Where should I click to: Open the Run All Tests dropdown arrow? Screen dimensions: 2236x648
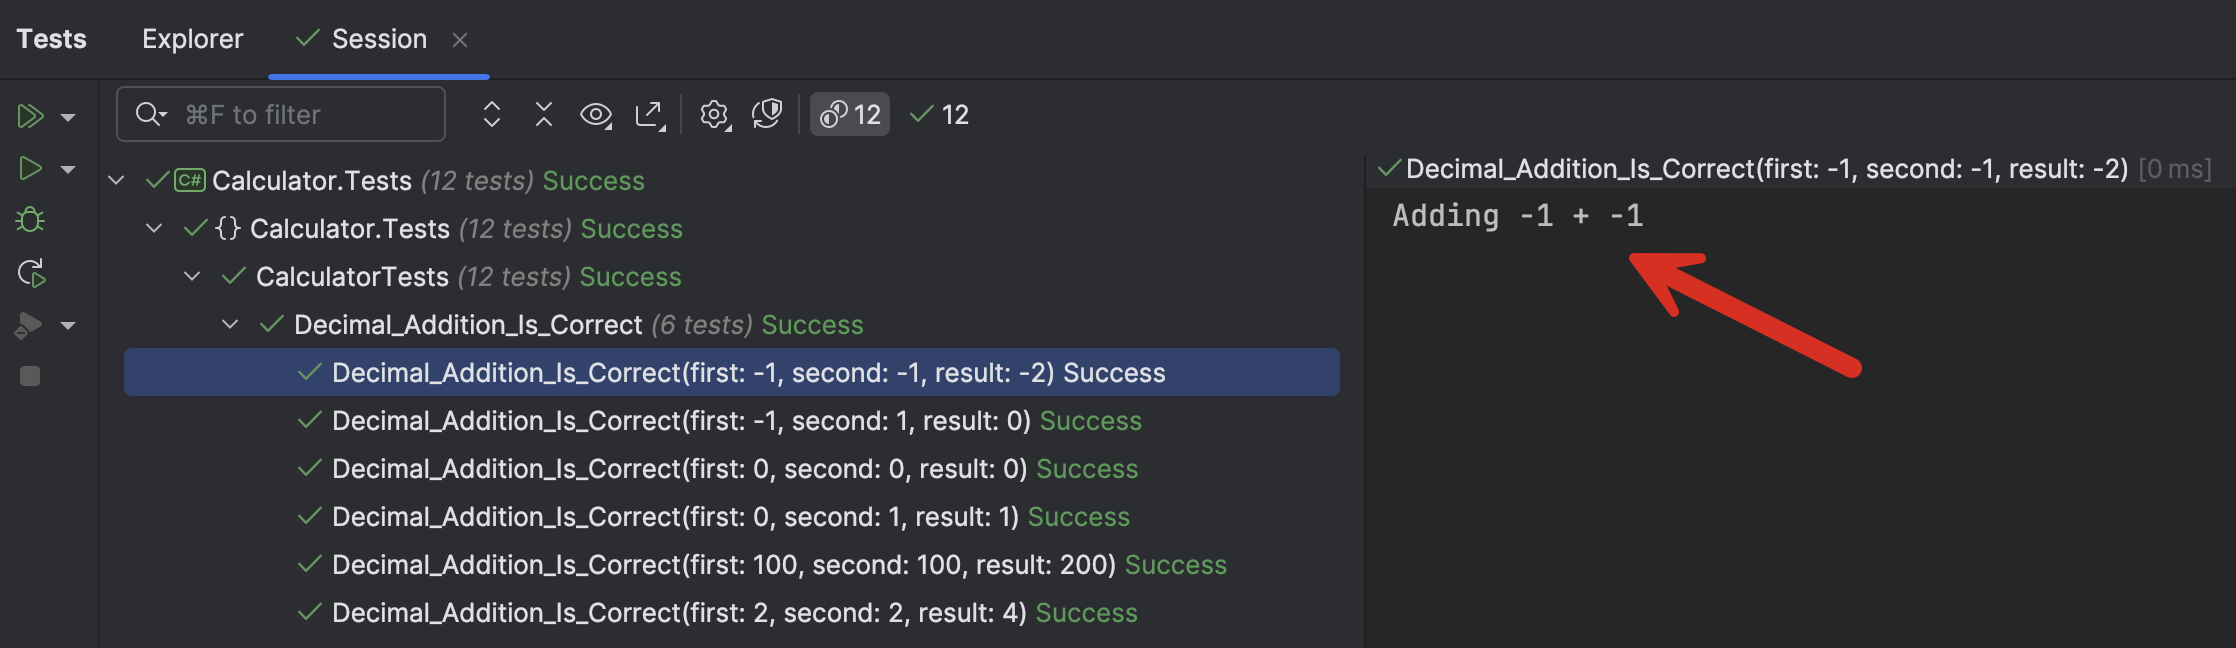tap(68, 117)
